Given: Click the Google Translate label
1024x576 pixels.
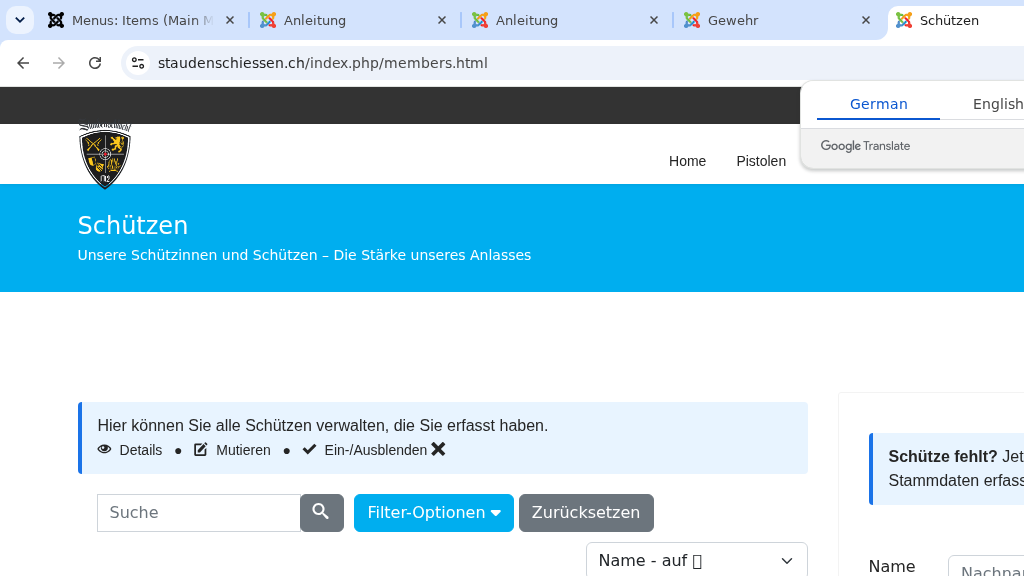Looking at the screenshot, I should point(865,146).
